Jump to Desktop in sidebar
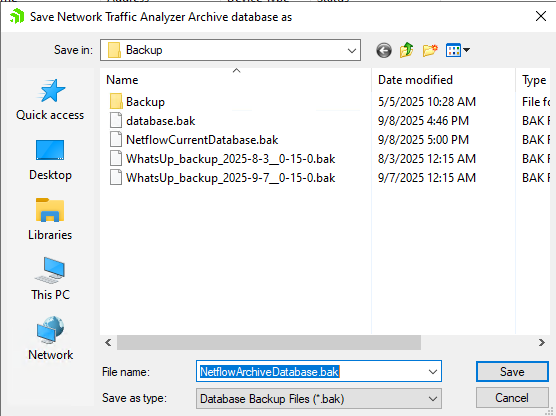Image resolution: width=556 pixels, height=416 pixels. (50, 160)
